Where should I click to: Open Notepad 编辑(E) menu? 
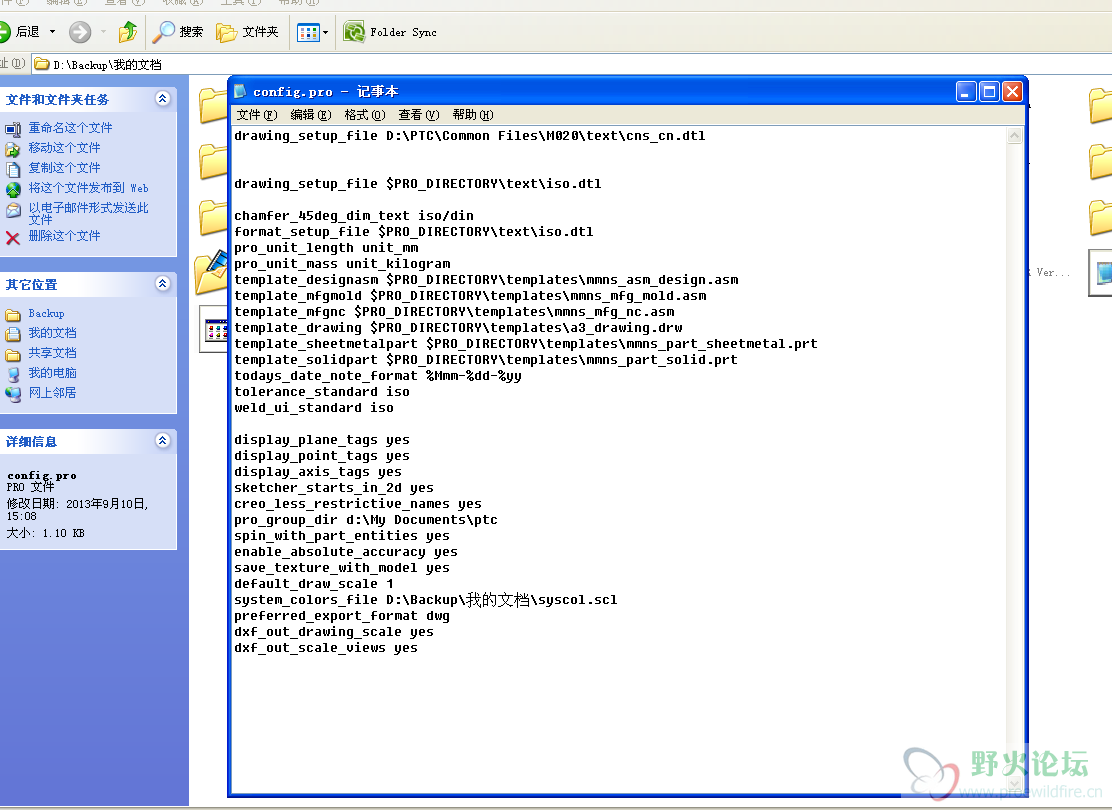pos(311,115)
